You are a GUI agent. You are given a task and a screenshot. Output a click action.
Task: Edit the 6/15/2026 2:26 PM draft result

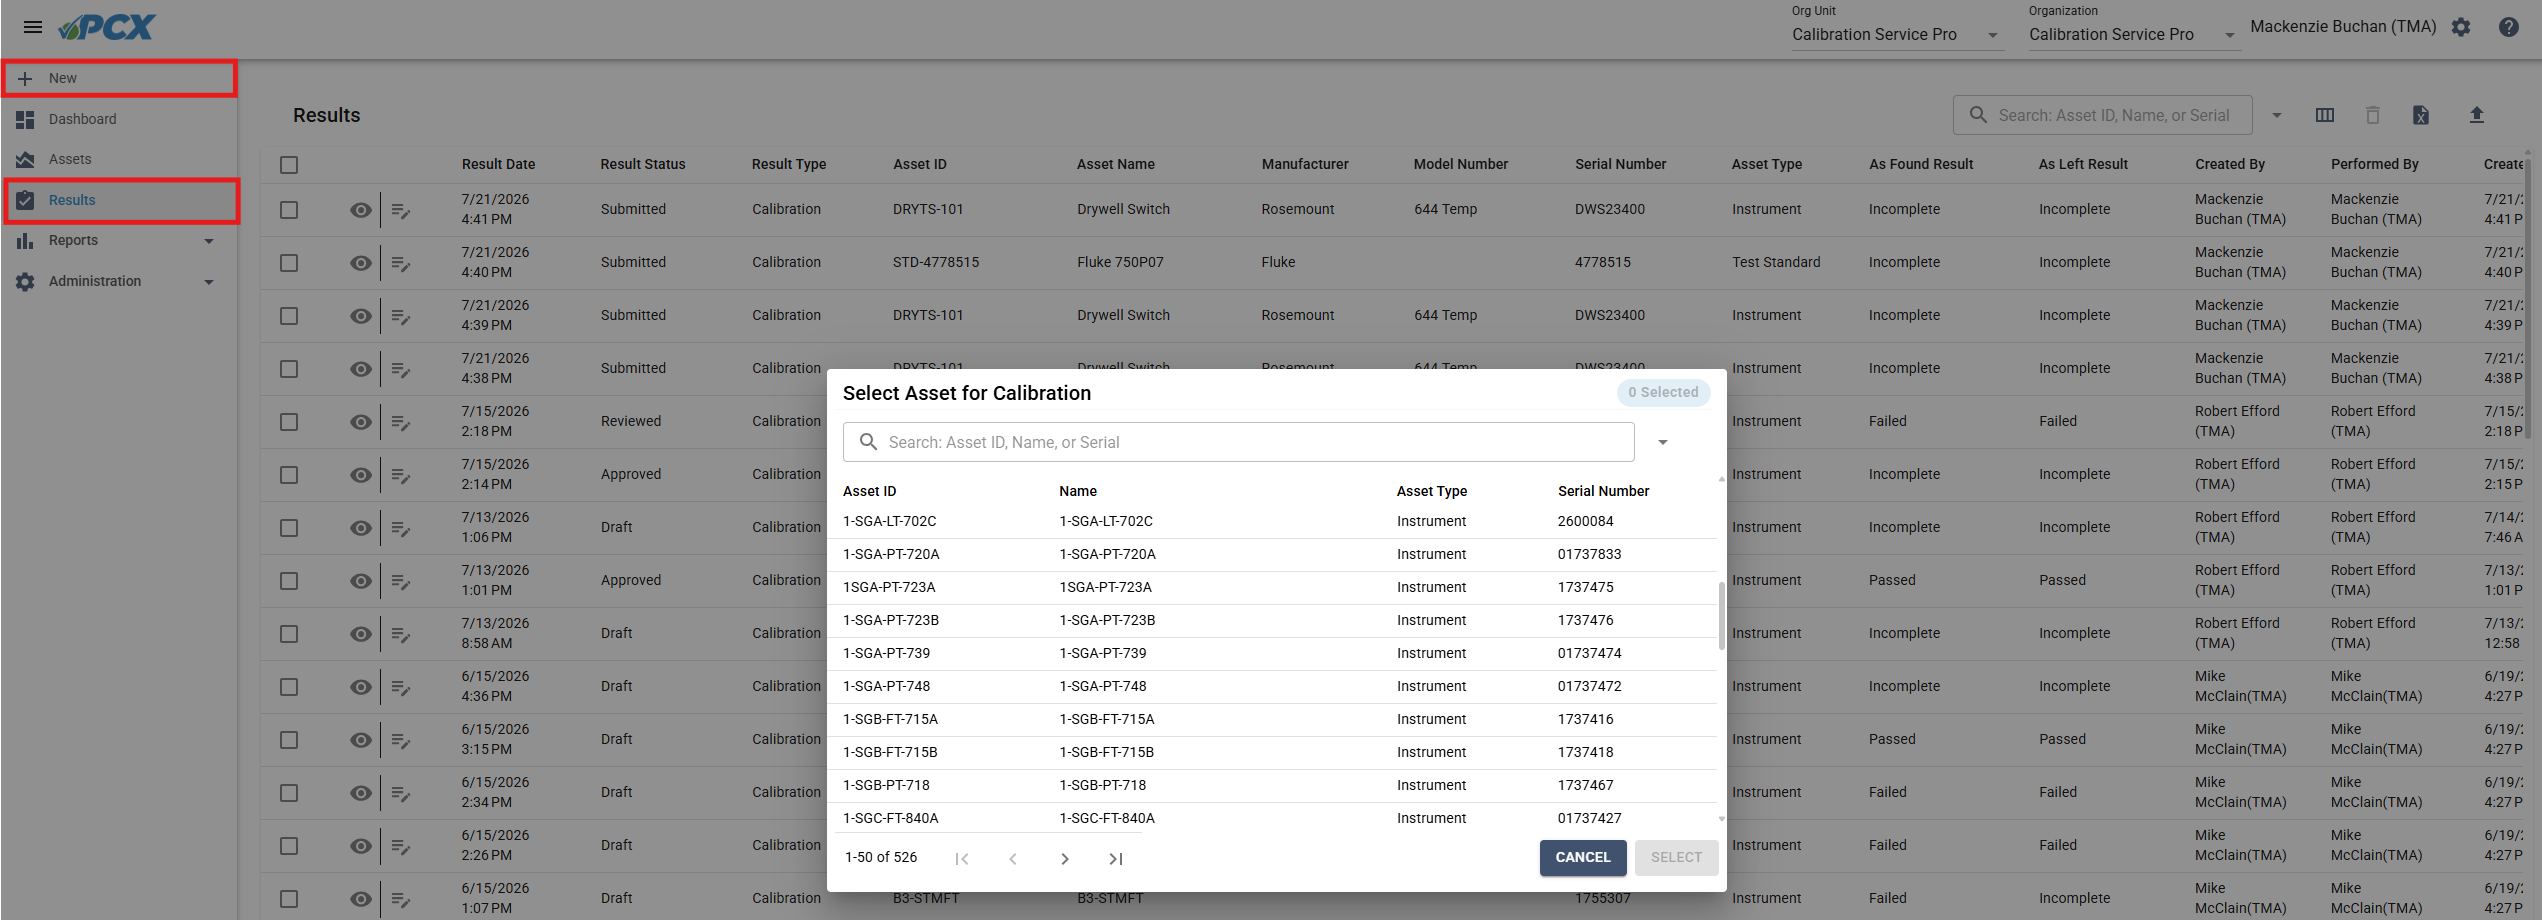[x=401, y=846]
